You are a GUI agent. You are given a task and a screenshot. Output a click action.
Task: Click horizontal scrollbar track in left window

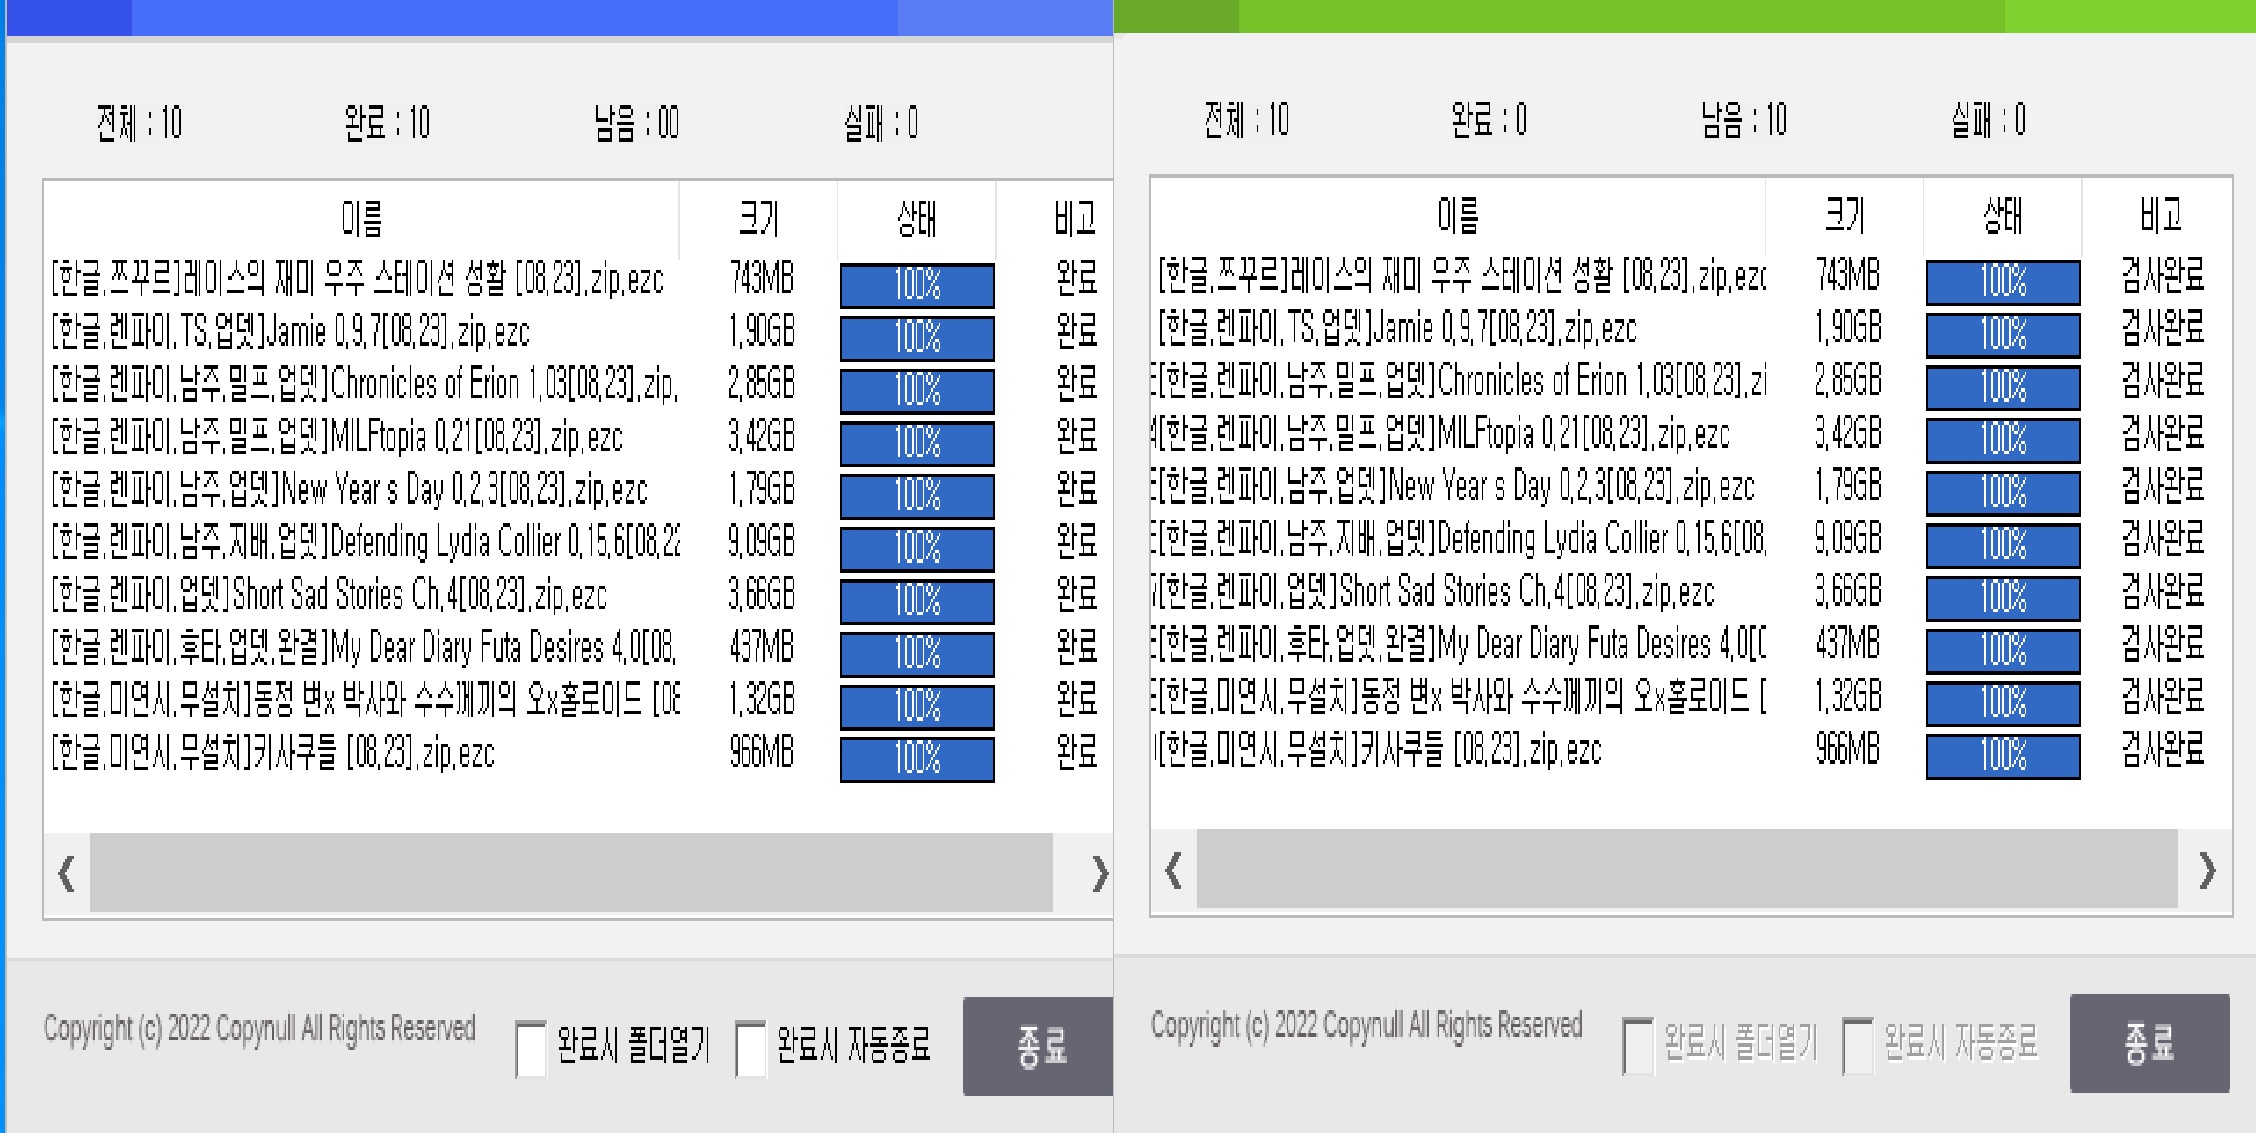[x=570, y=873]
